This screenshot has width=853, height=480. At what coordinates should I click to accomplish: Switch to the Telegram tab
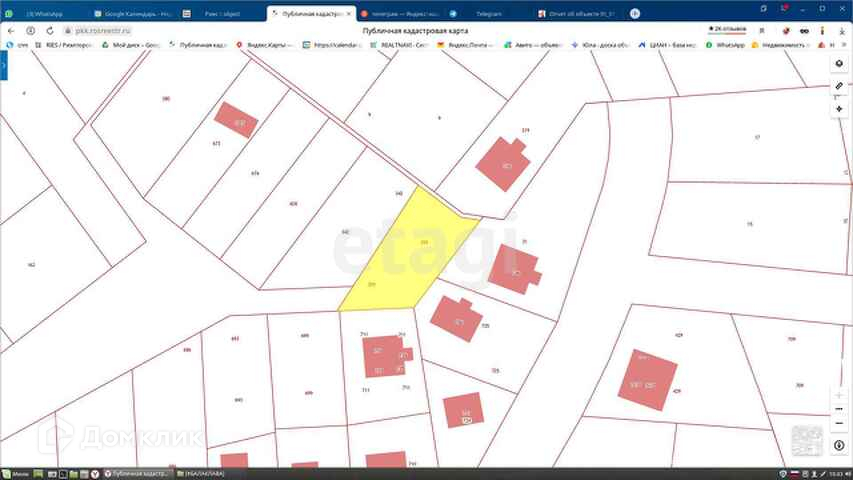coord(489,14)
